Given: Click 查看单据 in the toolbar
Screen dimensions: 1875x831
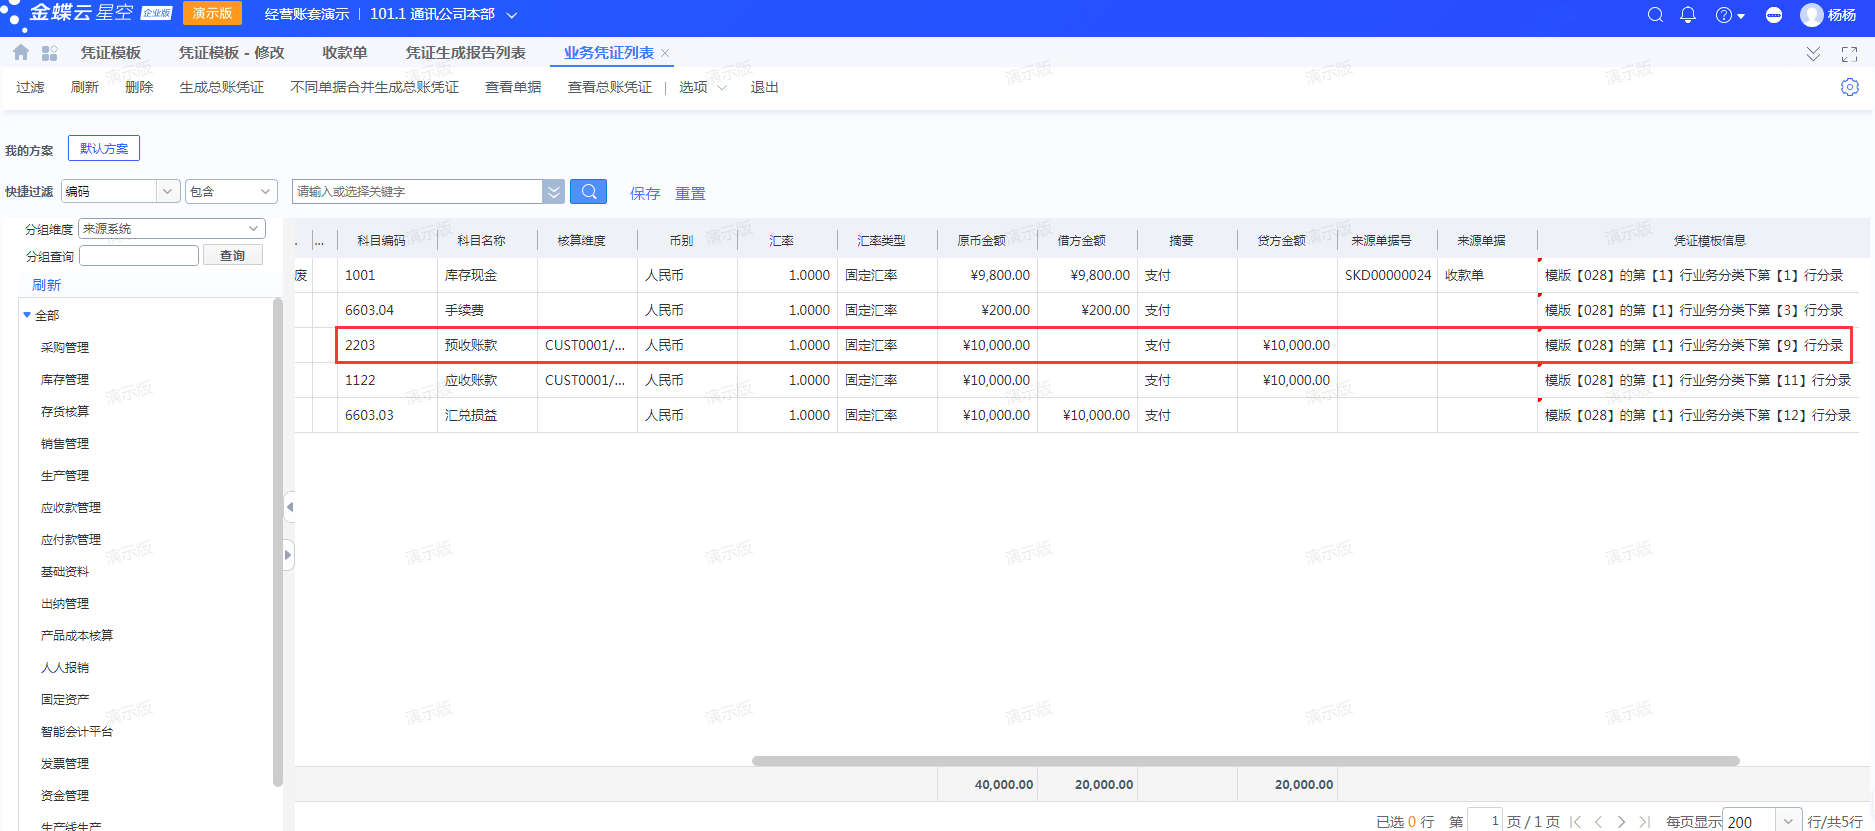Looking at the screenshot, I should click(513, 87).
